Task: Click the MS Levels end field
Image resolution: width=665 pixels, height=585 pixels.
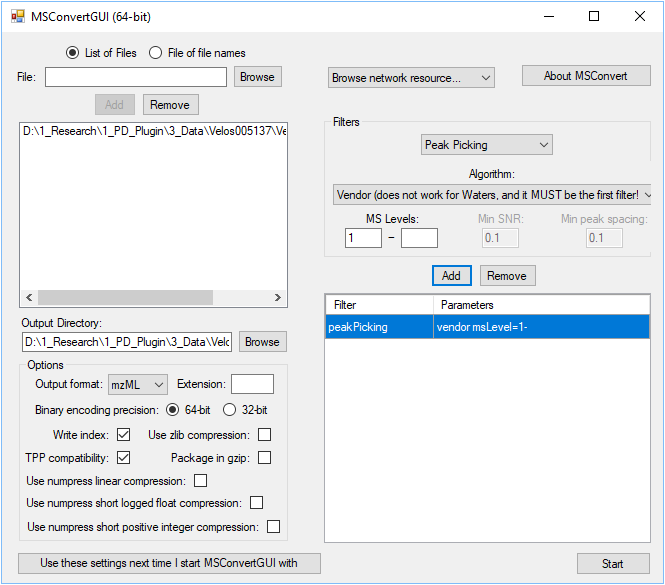Action: (419, 238)
